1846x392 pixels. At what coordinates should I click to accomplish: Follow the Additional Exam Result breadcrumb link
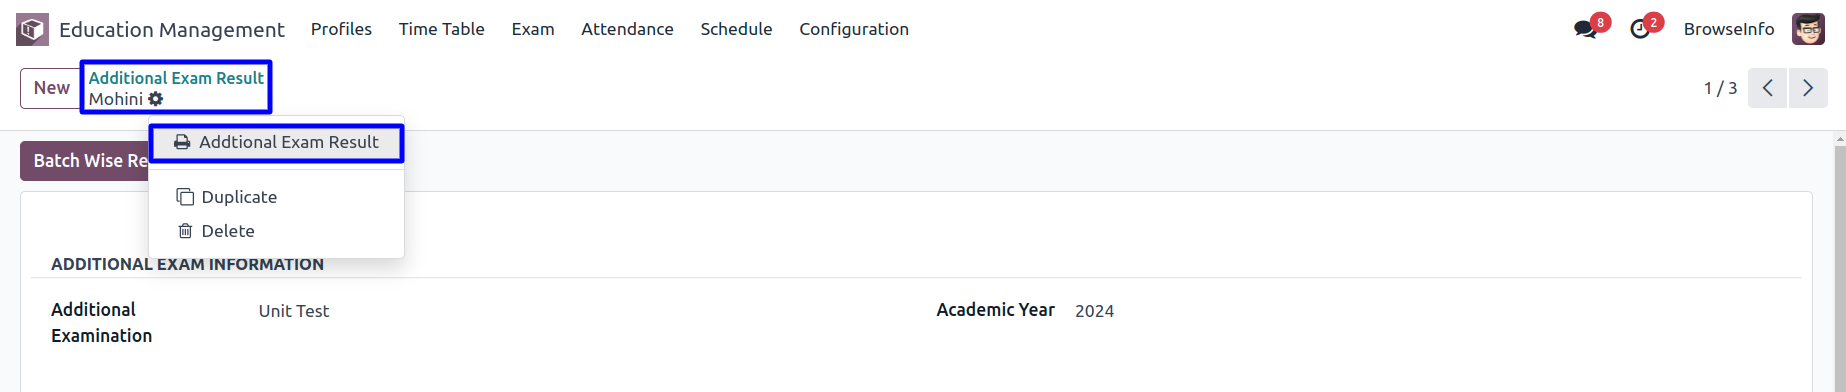176,77
